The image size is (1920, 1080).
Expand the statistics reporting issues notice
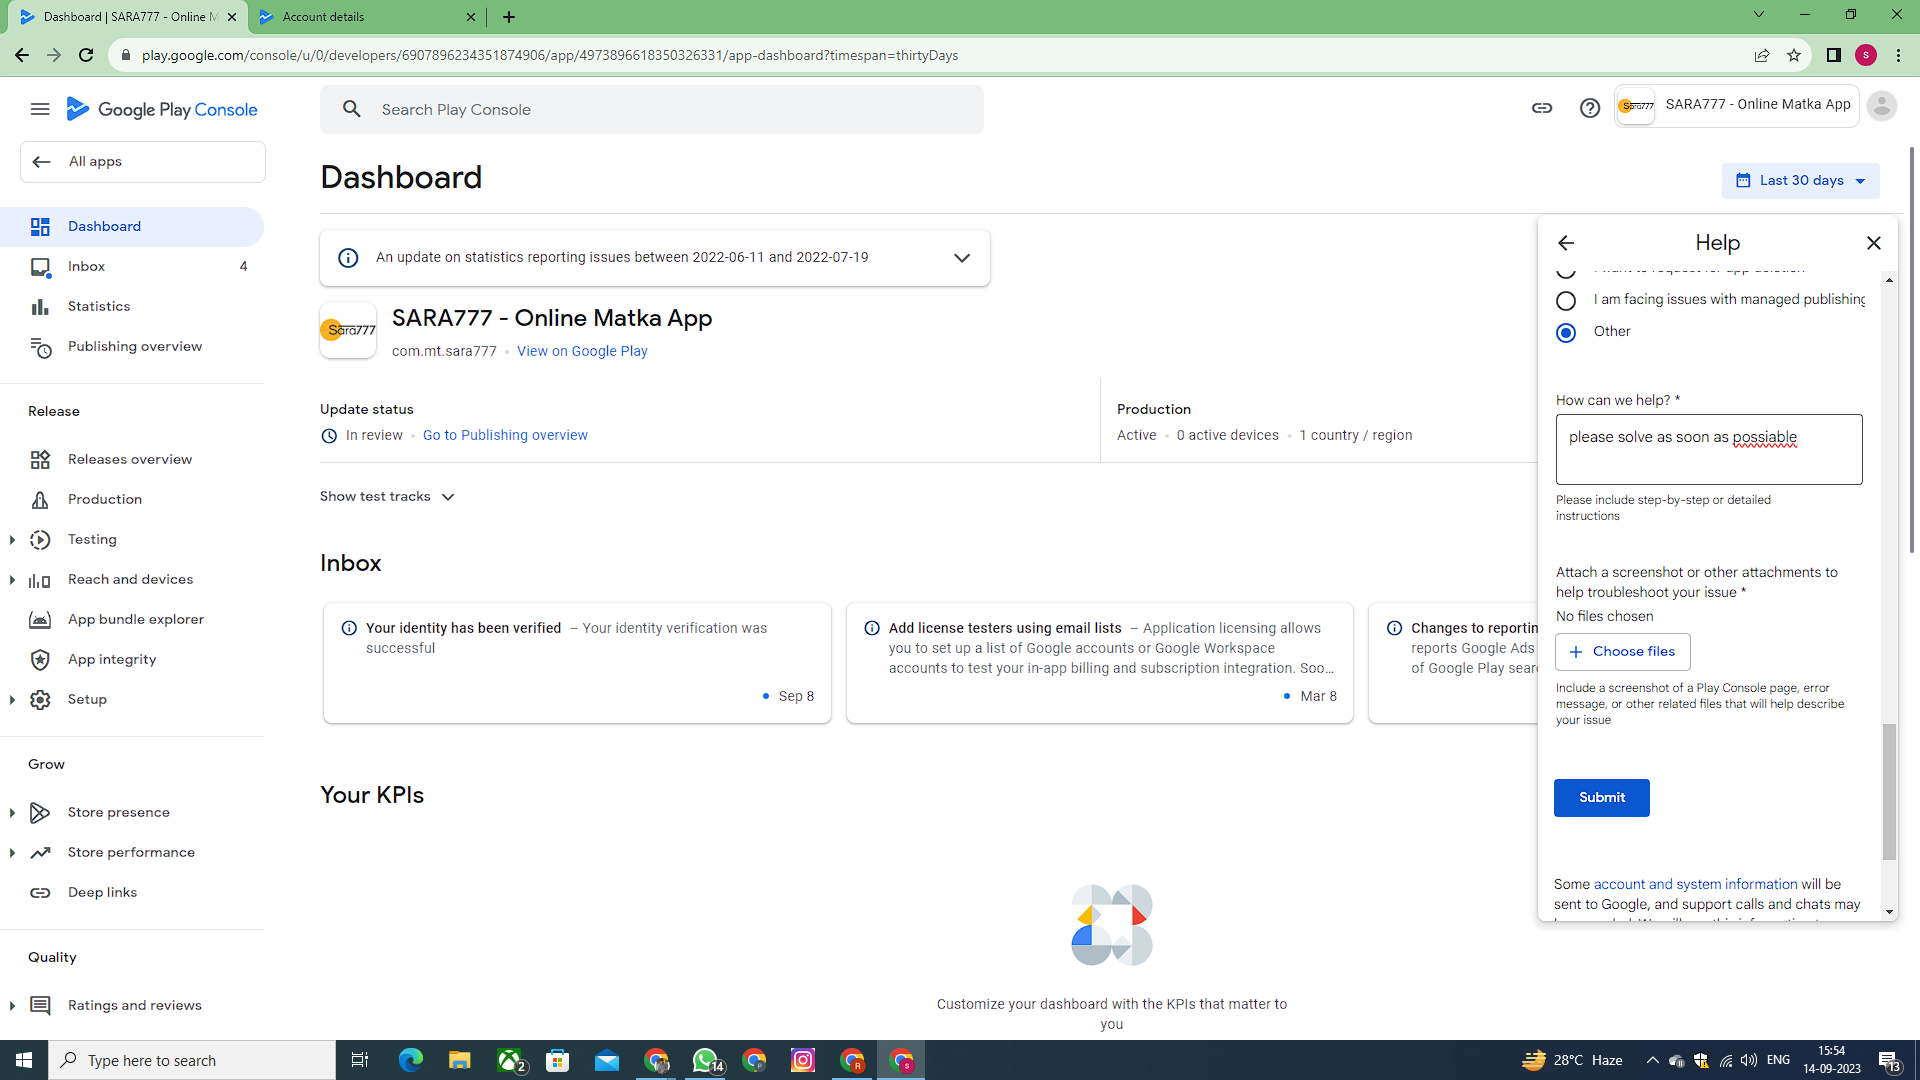pos(961,258)
